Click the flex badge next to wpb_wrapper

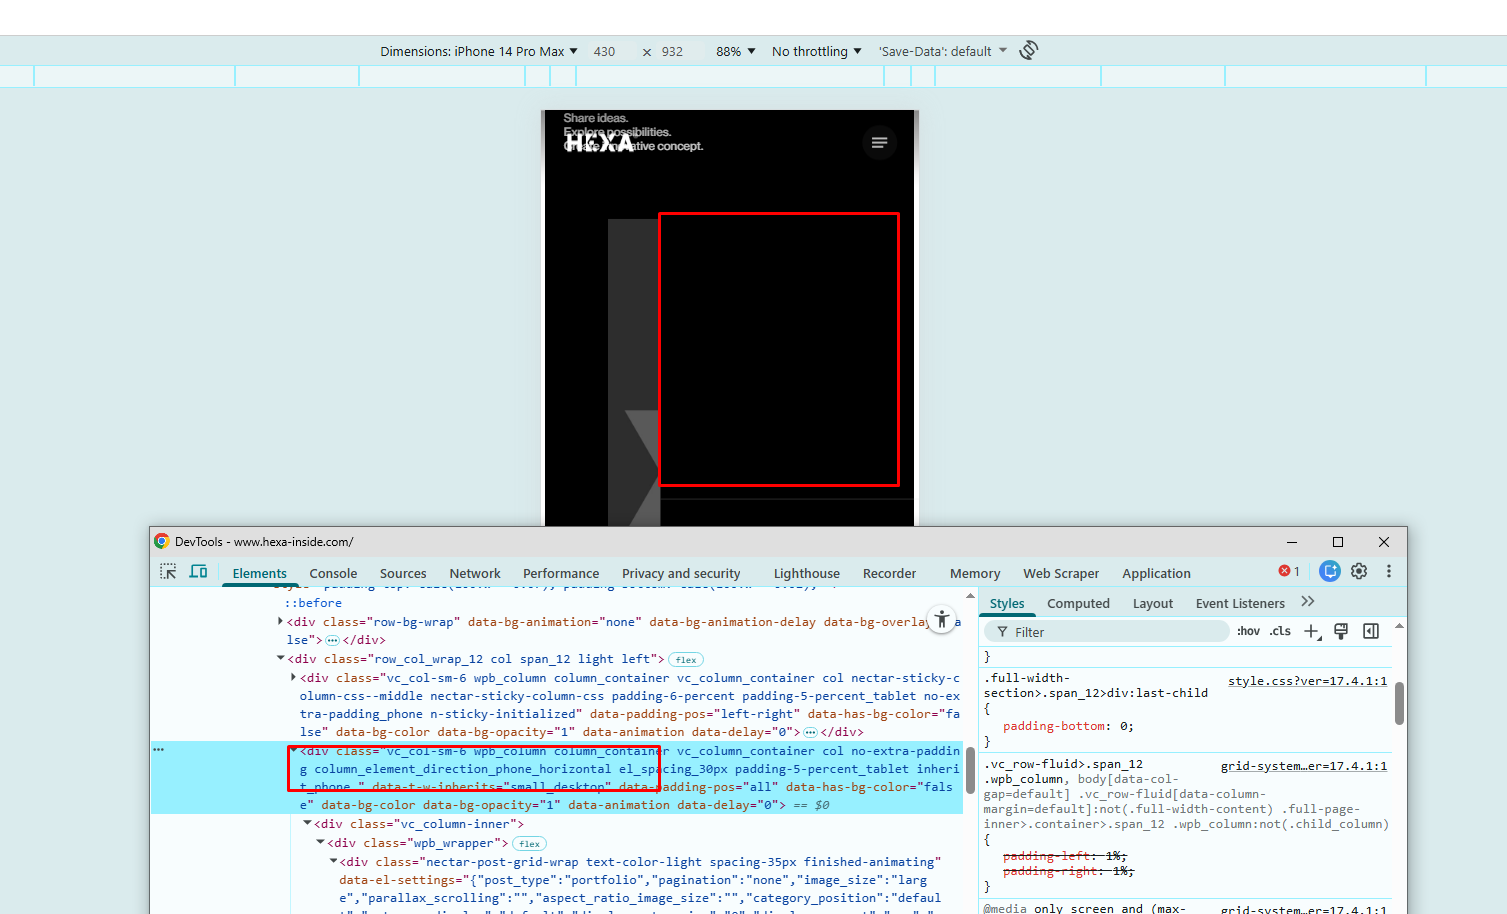pyautogui.click(x=529, y=844)
